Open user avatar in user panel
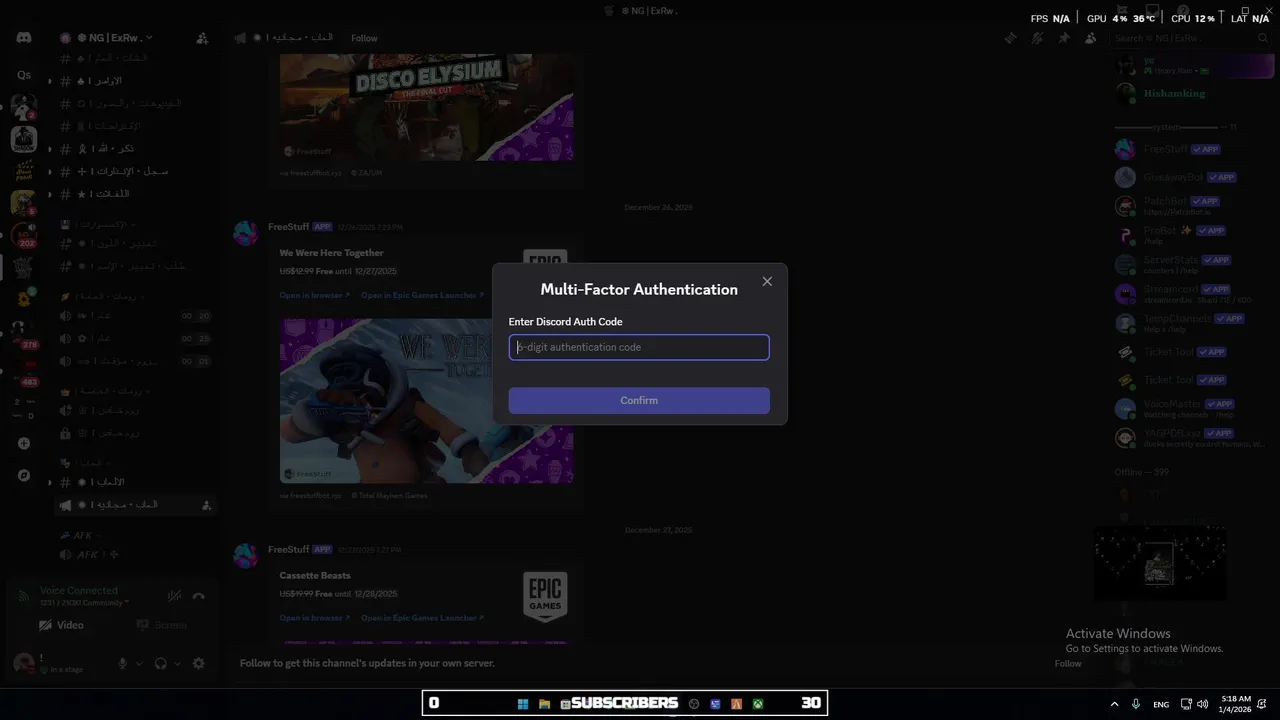 (24, 663)
